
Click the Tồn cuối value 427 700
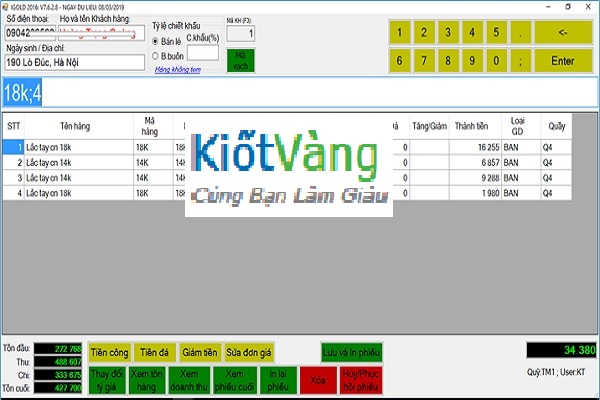tap(58, 388)
